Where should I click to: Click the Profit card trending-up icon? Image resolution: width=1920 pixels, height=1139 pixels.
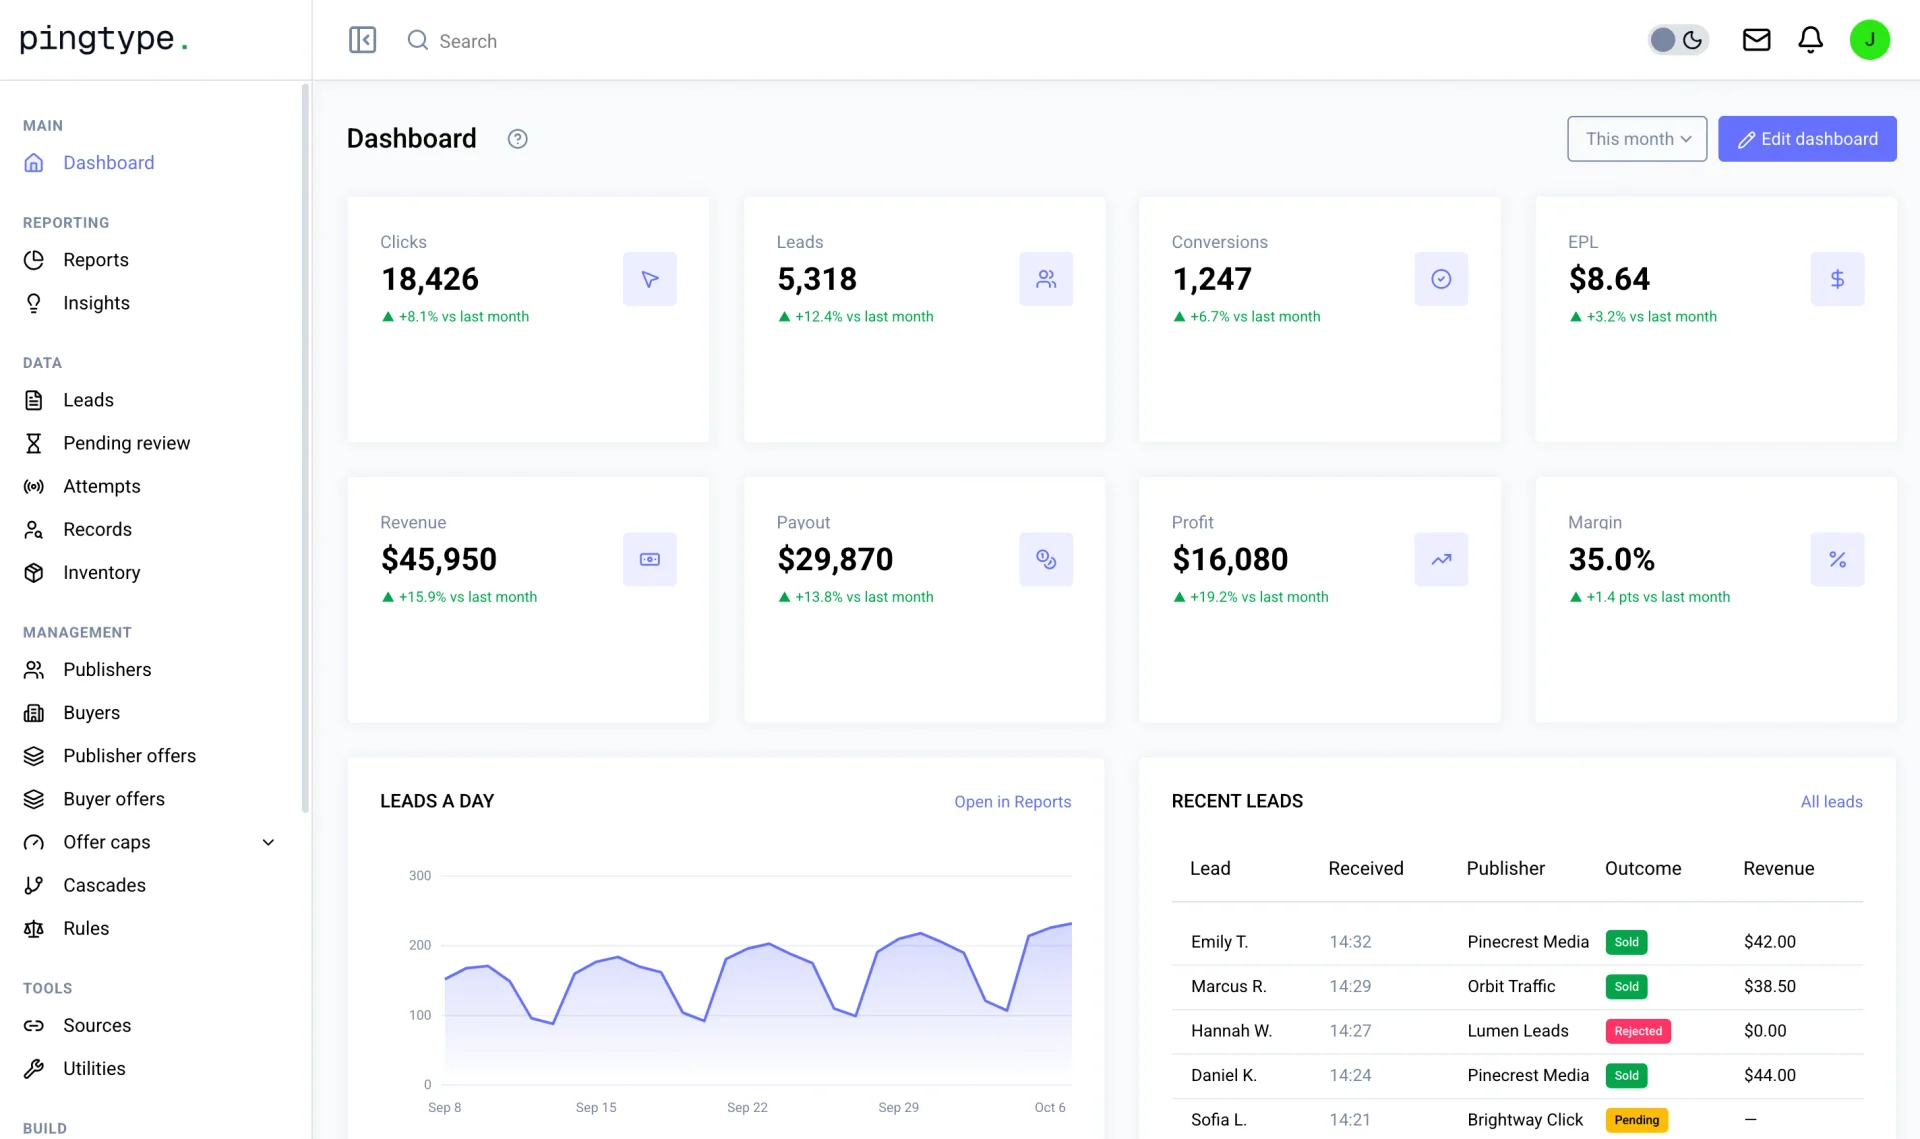[1441, 559]
